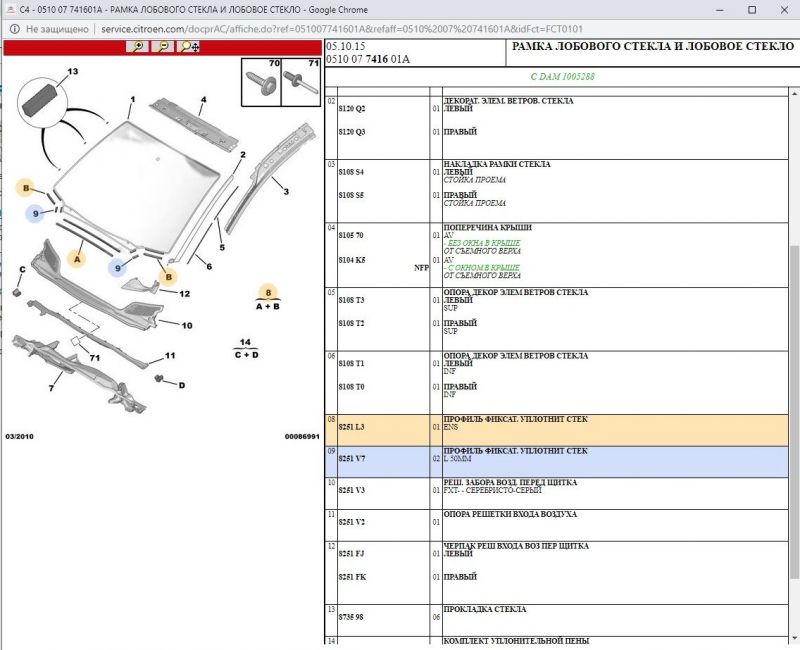Click part number 7 callout in diagram
Screen dimensions: 800x650
[52, 388]
